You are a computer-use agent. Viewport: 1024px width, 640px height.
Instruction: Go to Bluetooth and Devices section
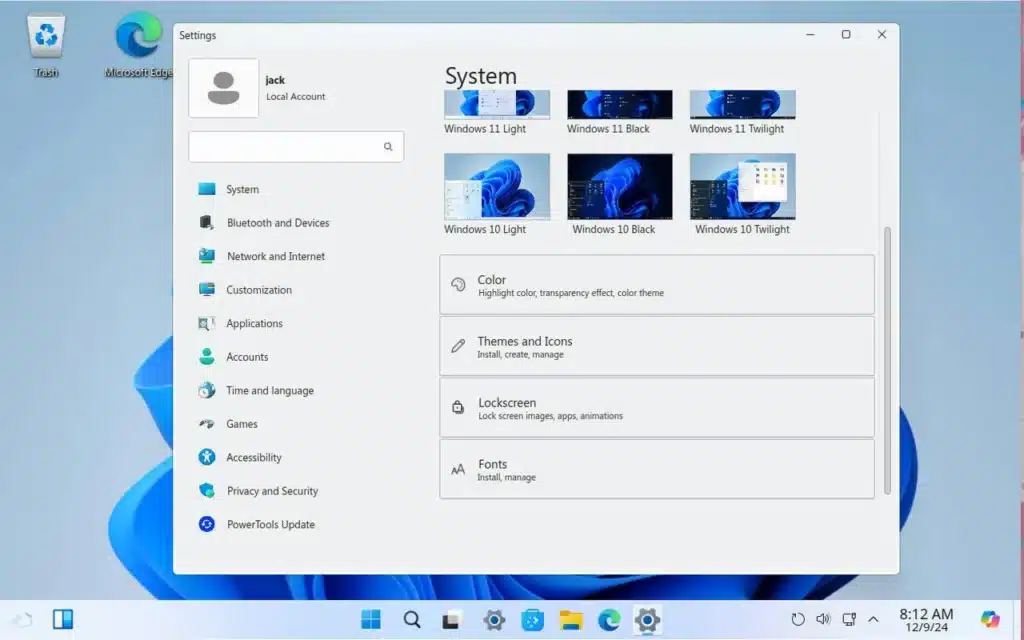coord(278,223)
